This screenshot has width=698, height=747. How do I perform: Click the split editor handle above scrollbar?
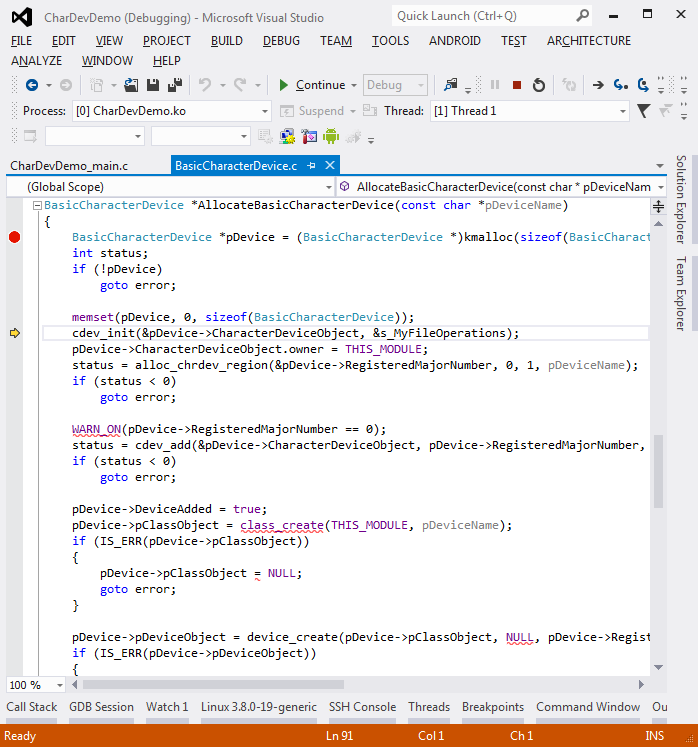[658, 207]
